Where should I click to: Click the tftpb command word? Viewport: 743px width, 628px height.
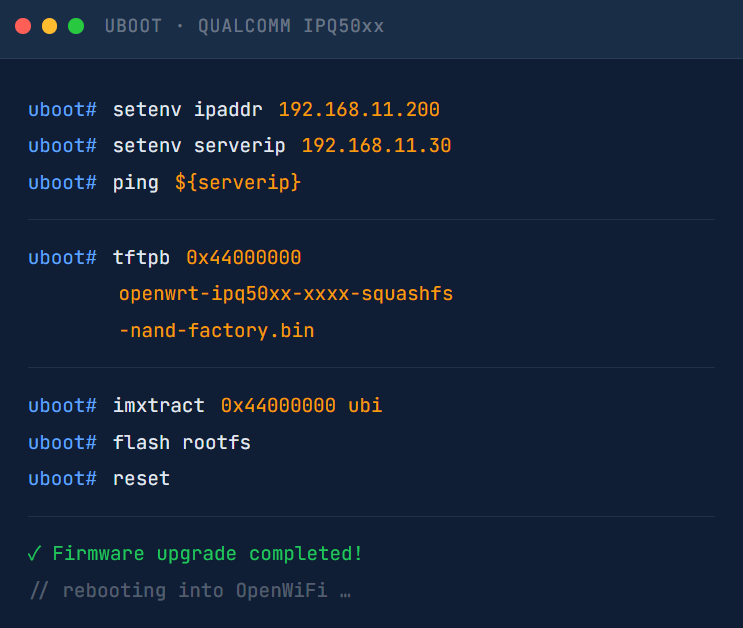[141, 258]
